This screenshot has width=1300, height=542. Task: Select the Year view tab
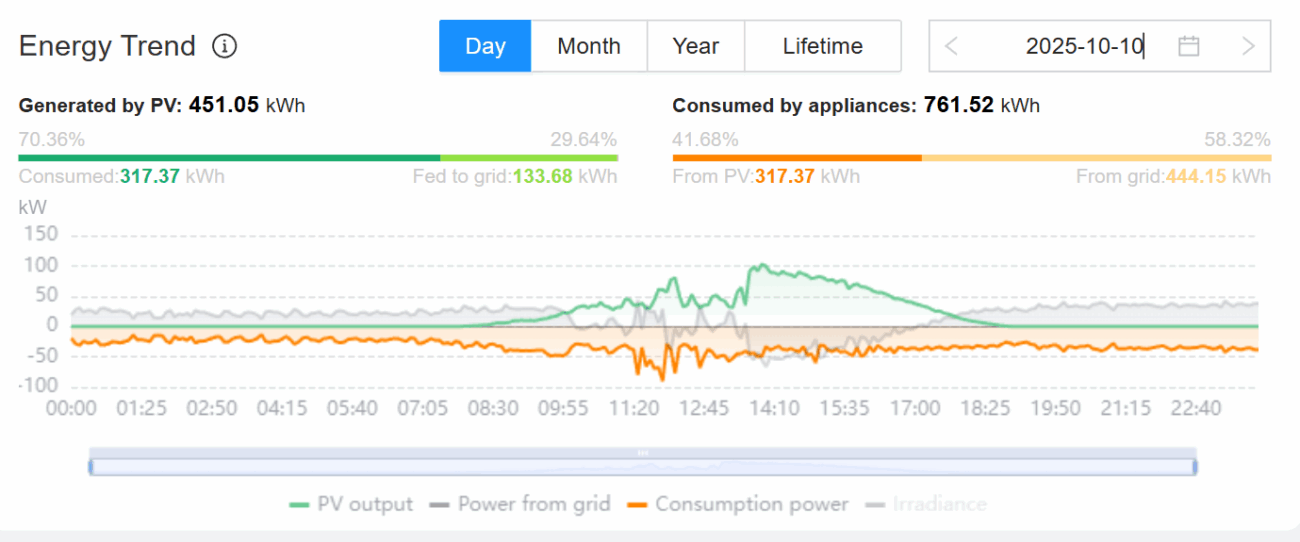[695, 46]
